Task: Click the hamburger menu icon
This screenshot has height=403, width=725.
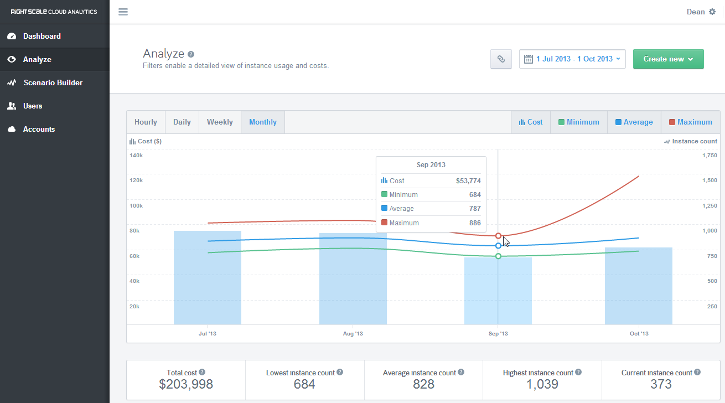Action: point(123,12)
